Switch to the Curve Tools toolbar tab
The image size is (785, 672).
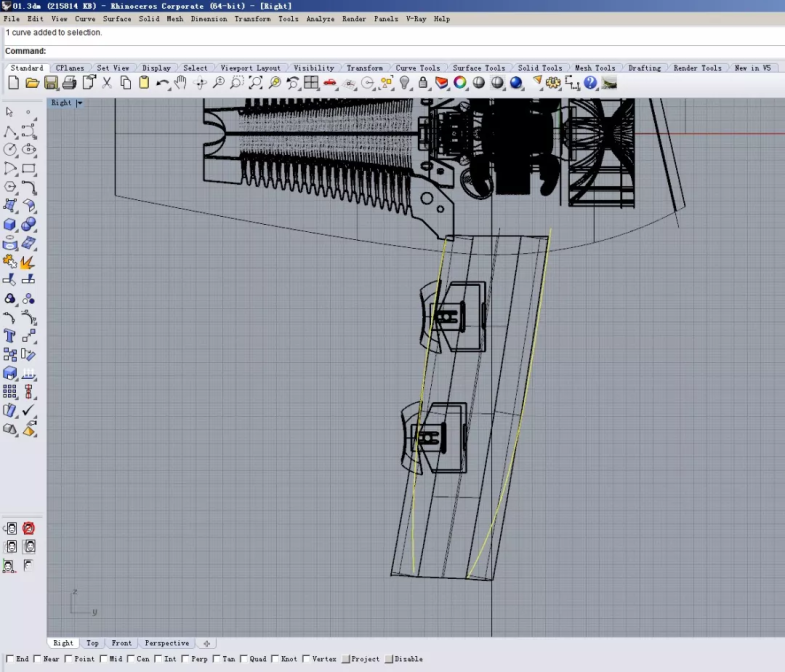coord(418,68)
